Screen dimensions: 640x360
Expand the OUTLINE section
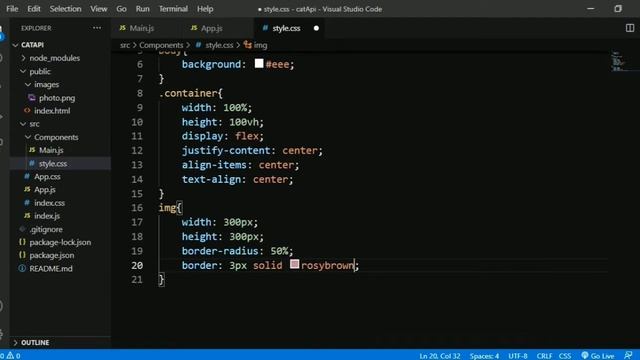point(35,342)
